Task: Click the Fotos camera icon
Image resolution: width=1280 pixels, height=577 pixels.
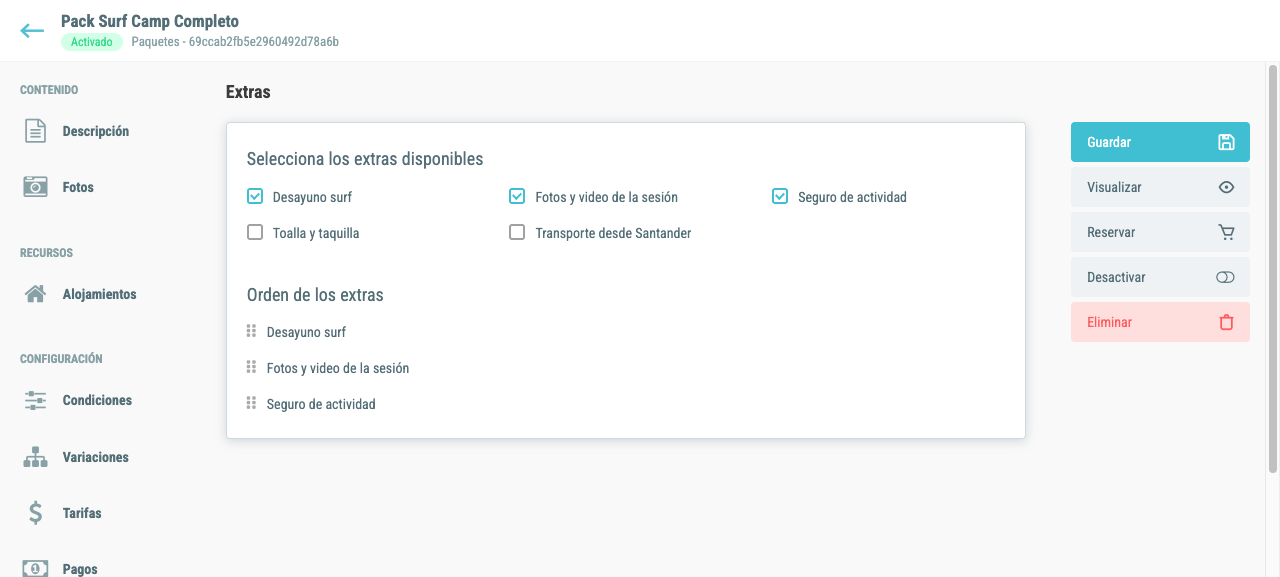Action: [x=35, y=187]
